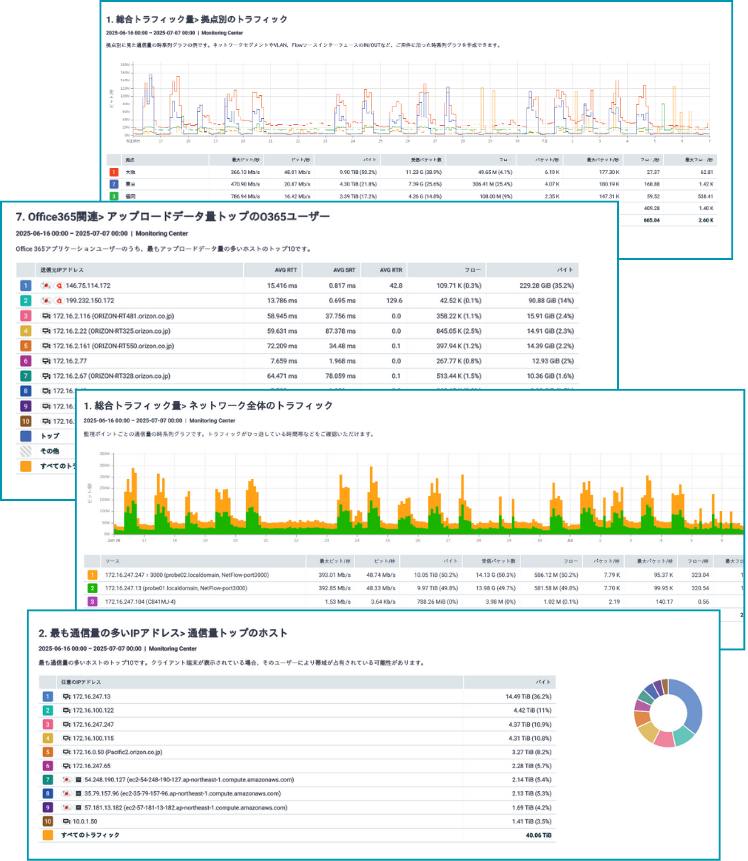Image resolution: width=748 pixels, height=861 pixels.
Task: Click the トップ legend row in Office365 table
Action: [x=50, y=436]
